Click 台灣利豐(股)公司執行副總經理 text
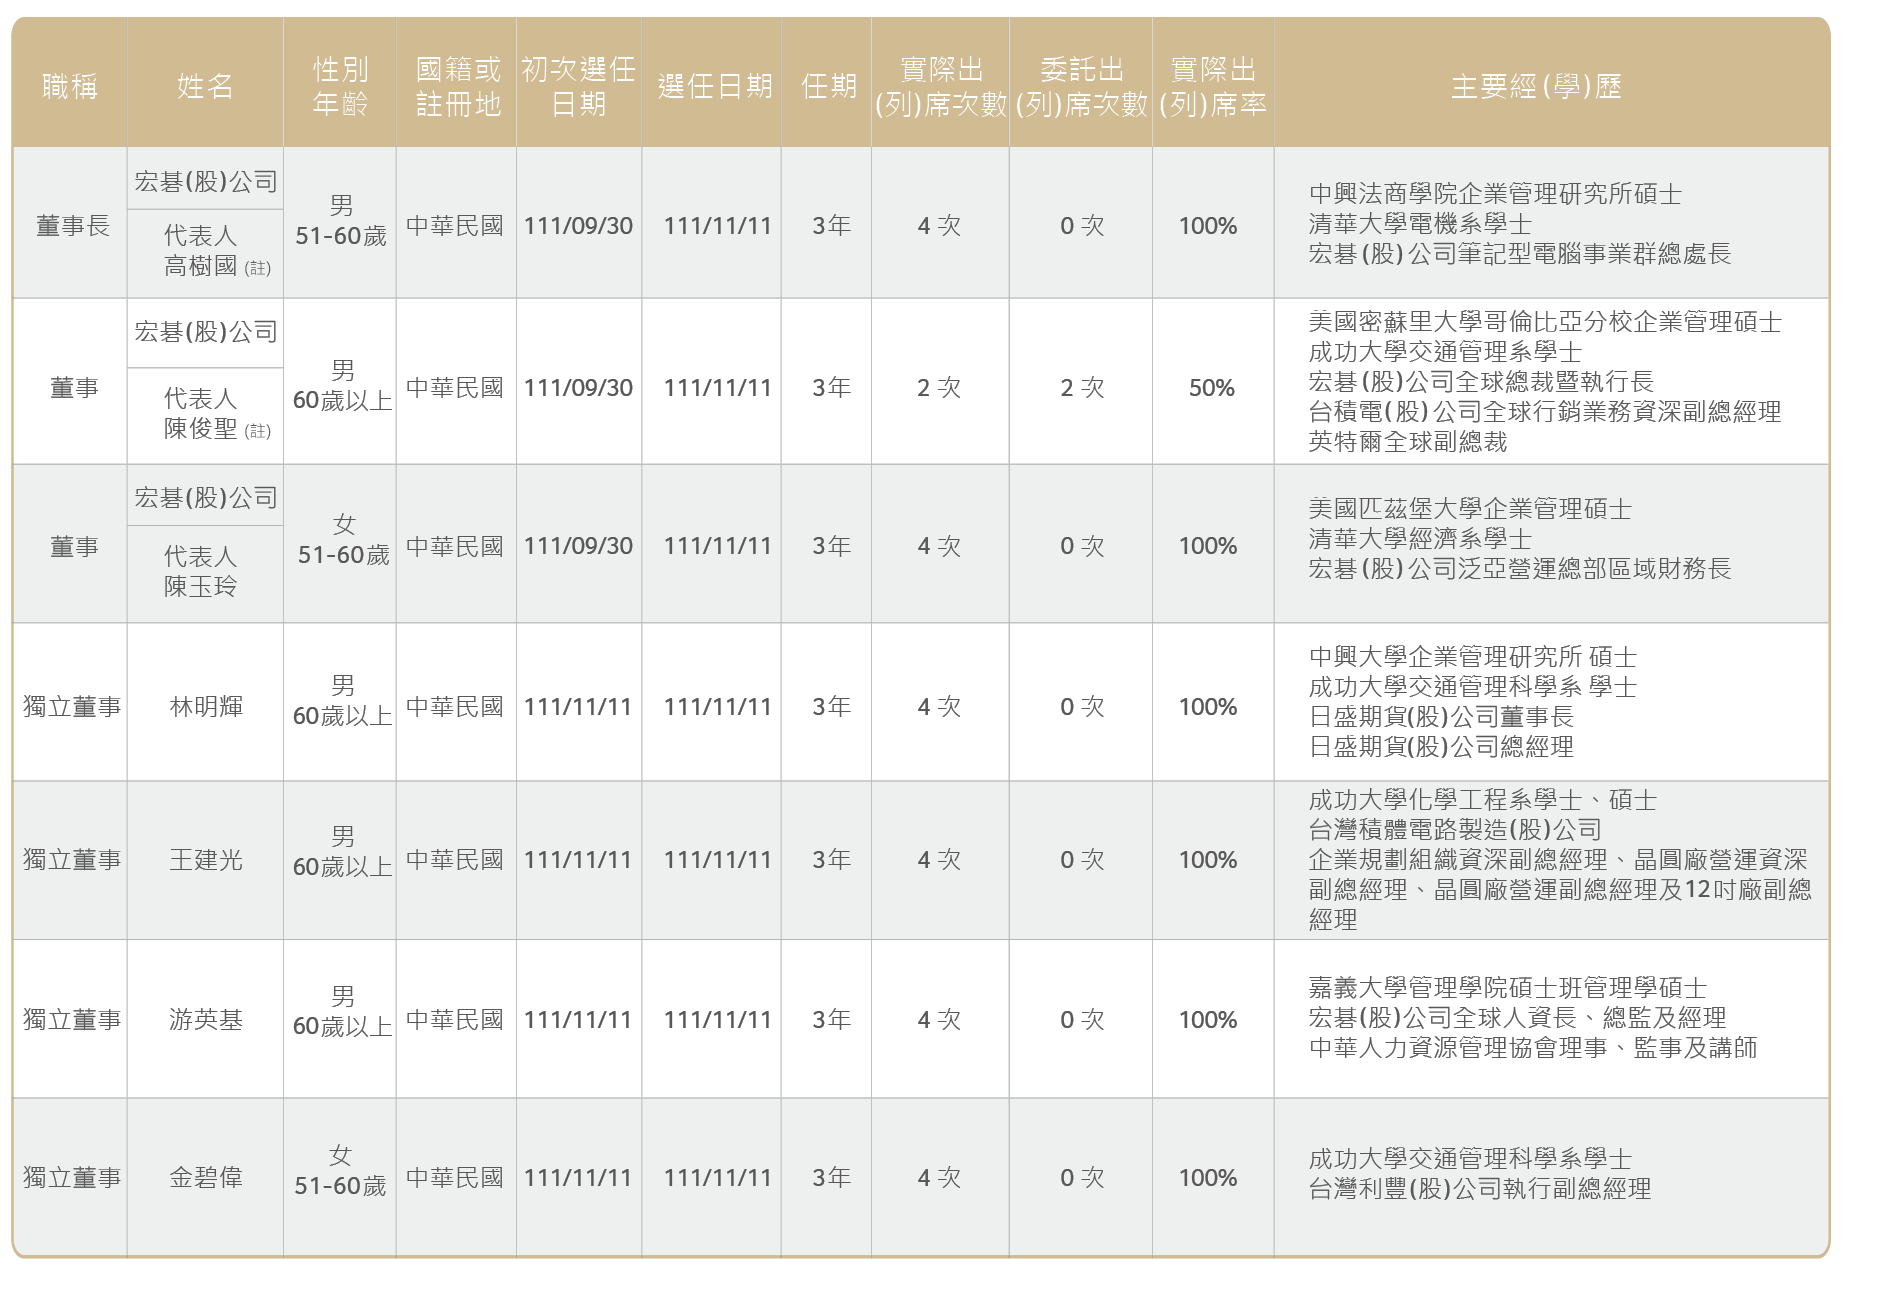This screenshot has width=1882, height=1297. tap(1480, 1189)
